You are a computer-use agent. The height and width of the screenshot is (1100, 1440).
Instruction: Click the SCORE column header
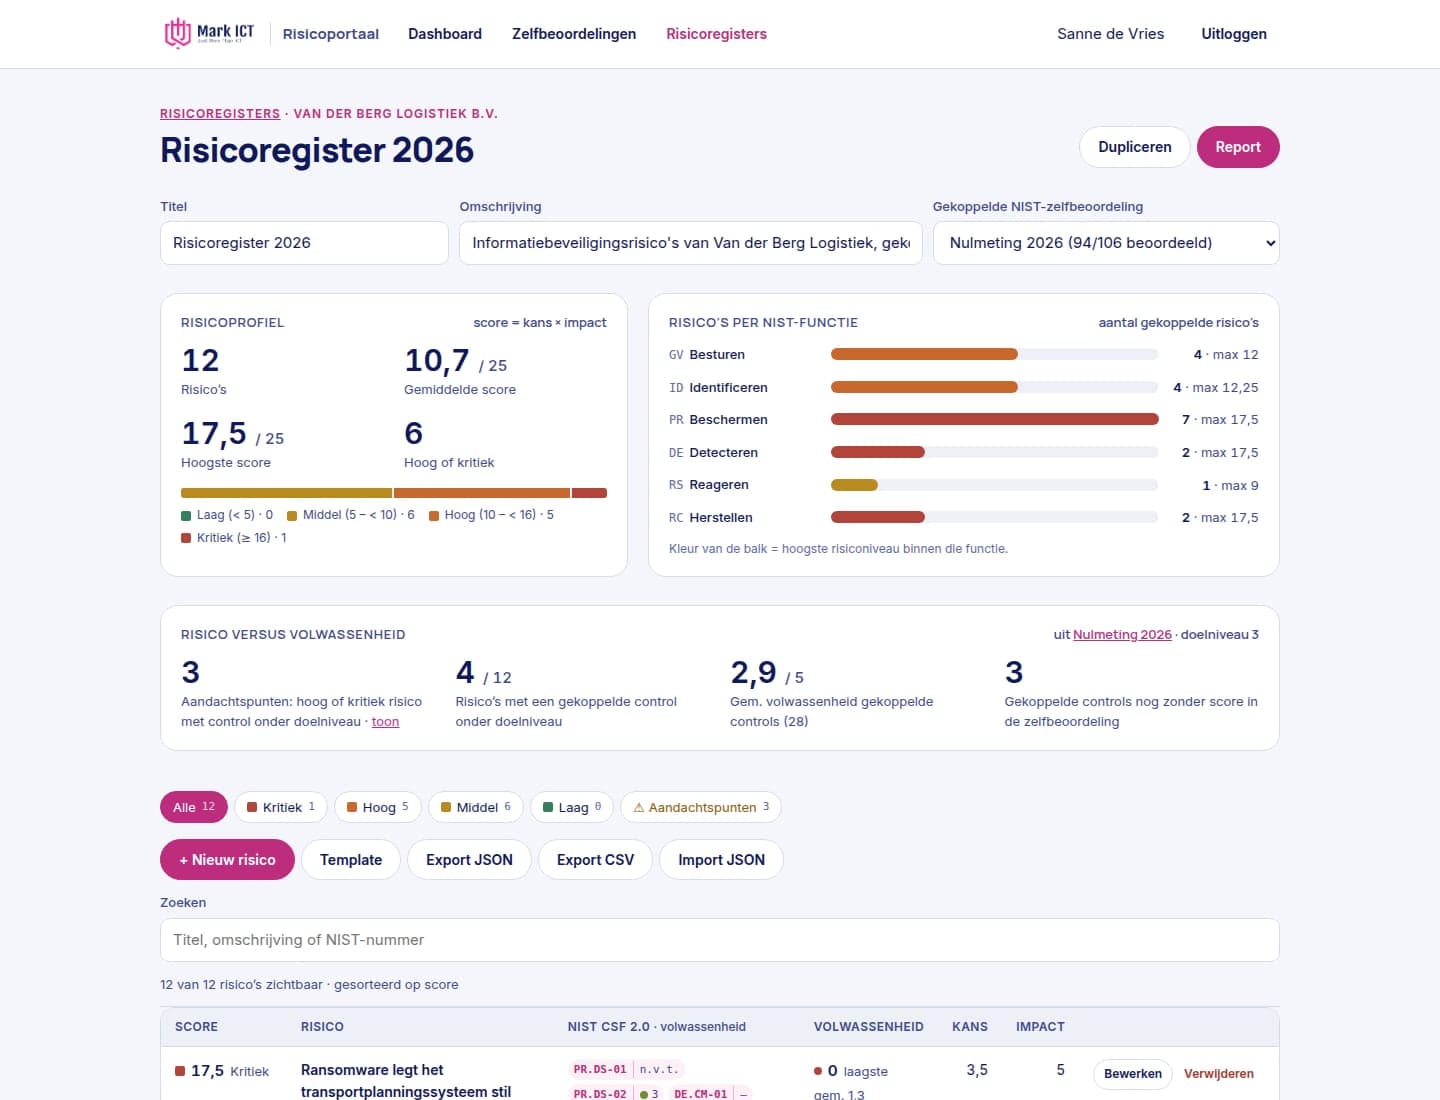[x=196, y=1027]
